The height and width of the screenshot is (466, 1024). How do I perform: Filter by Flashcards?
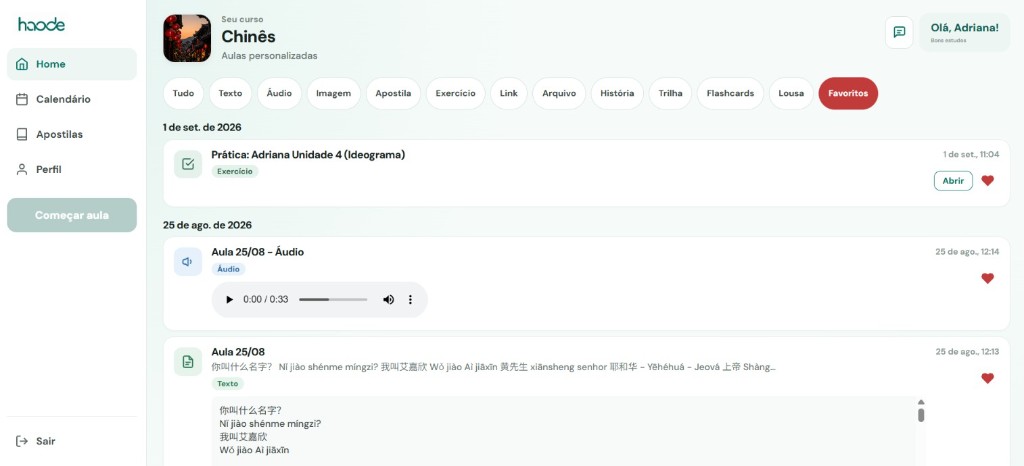tap(730, 93)
